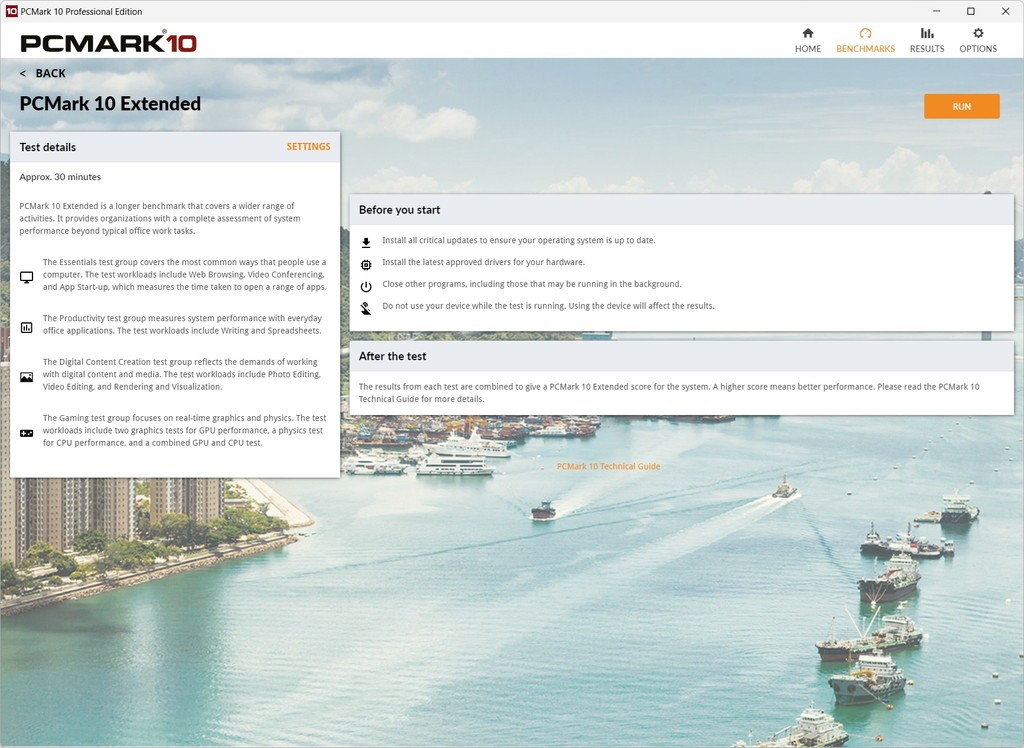The height and width of the screenshot is (748, 1024).
Task: Click 'Install all critical updates' text
Action: [519, 240]
